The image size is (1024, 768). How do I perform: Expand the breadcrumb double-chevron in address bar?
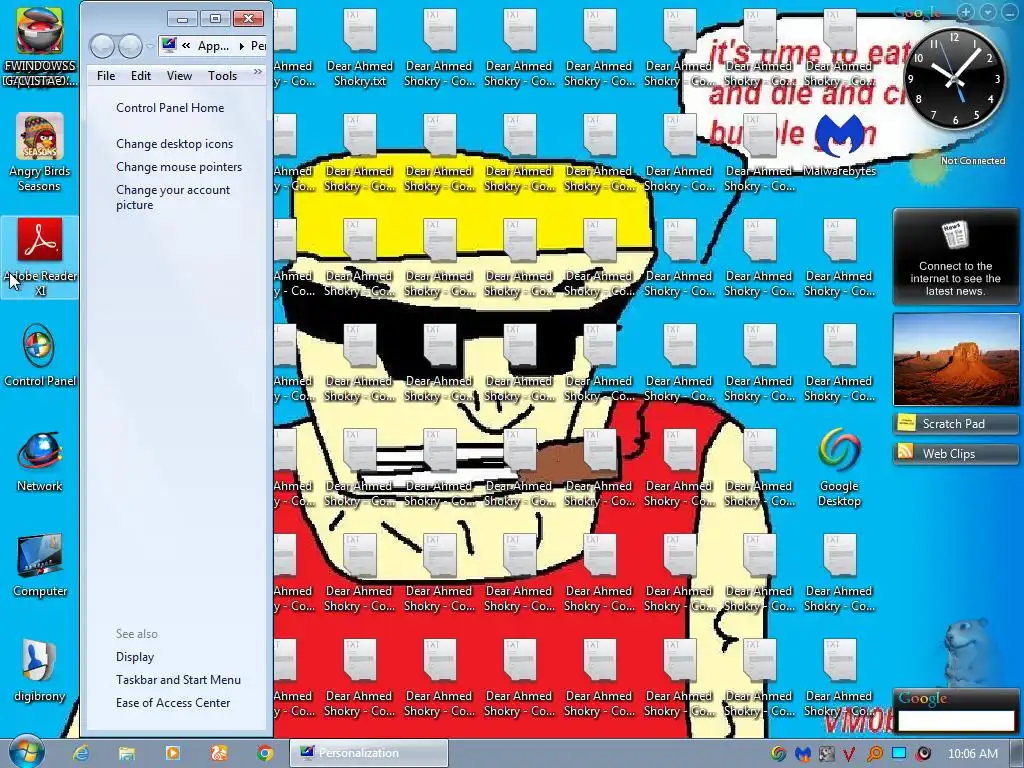(x=186, y=46)
